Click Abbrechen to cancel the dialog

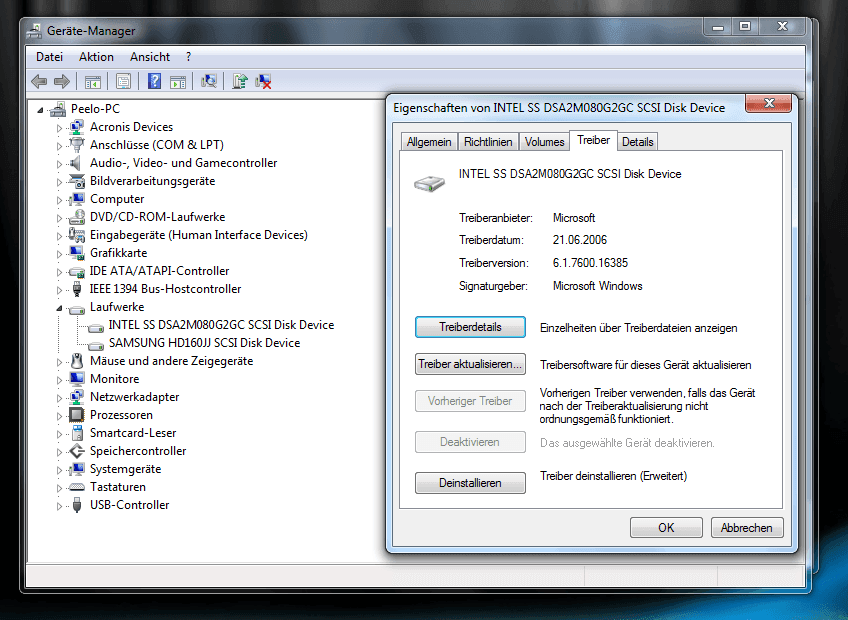point(746,527)
